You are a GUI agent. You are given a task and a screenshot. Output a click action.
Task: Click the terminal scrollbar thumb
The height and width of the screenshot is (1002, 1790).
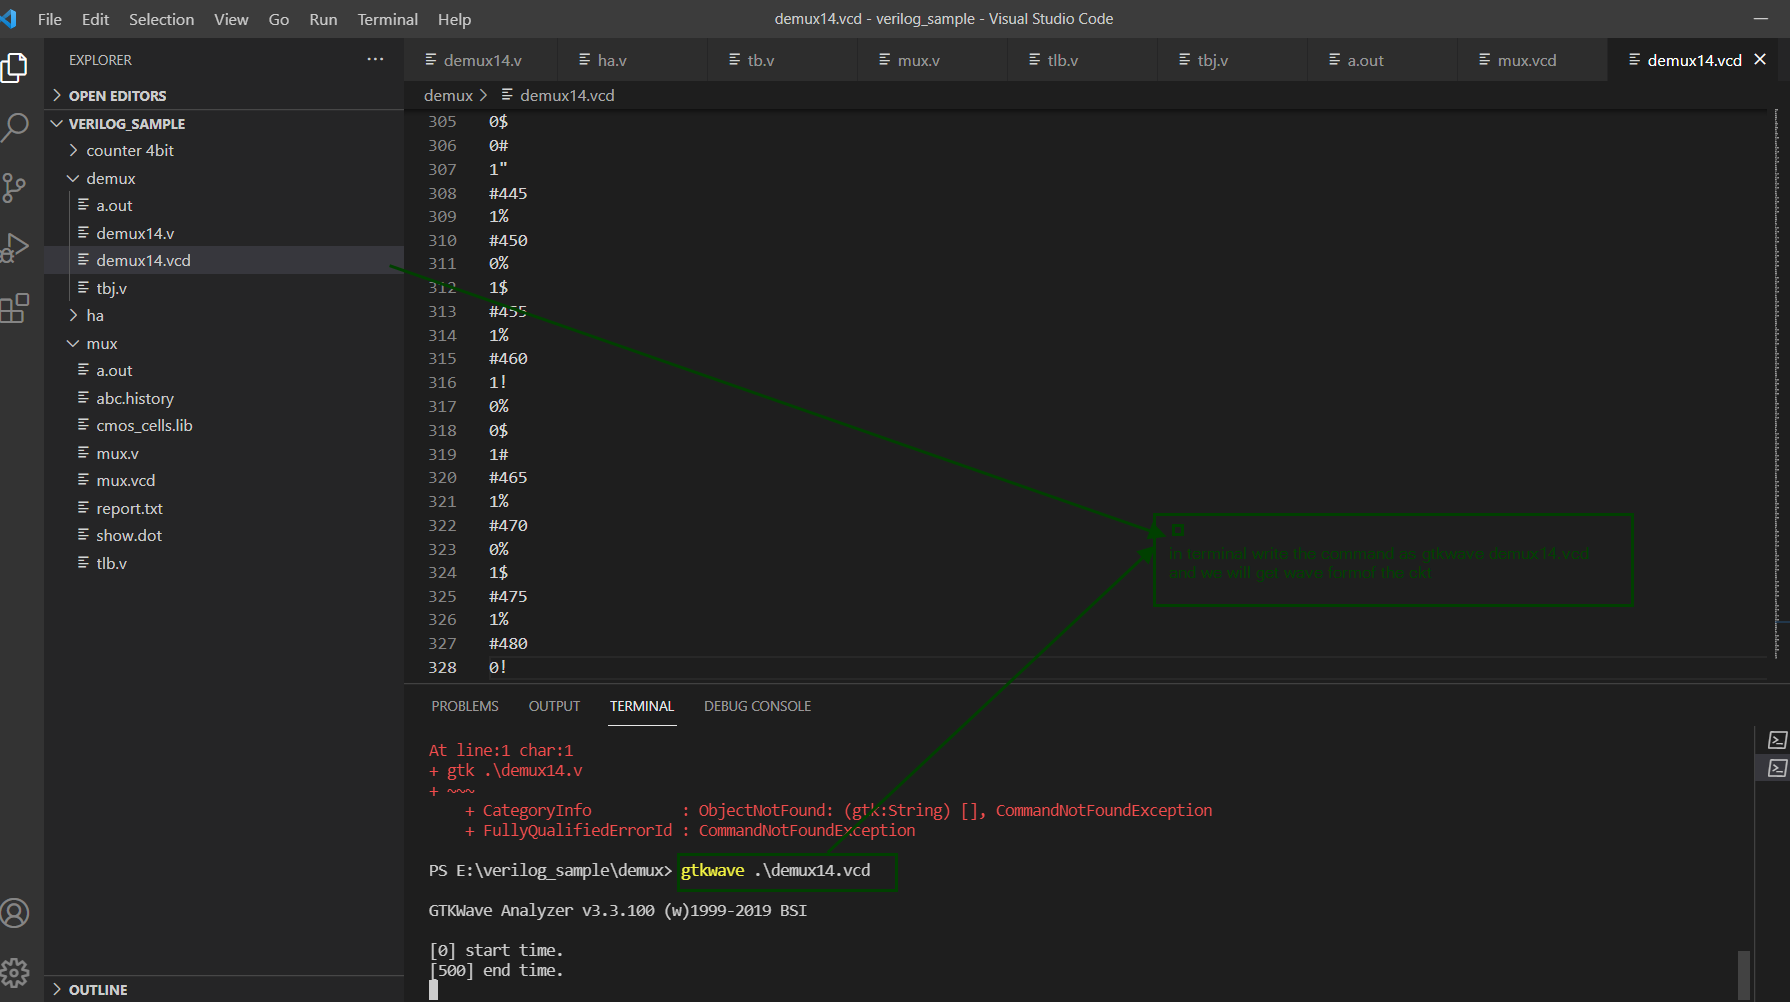pyautogui.click(x=1744, y=974)
